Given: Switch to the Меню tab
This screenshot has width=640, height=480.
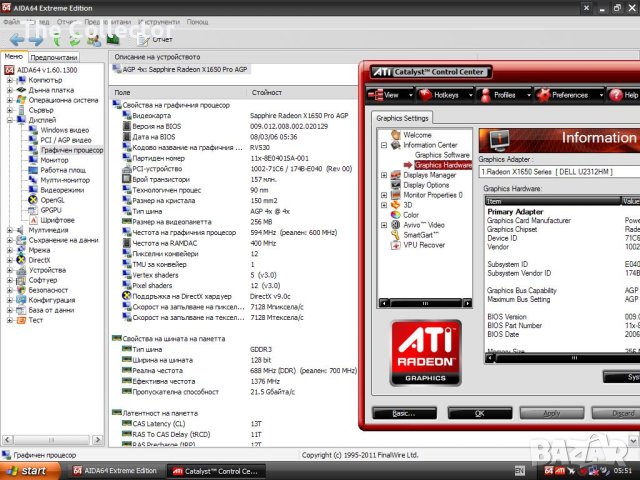Looking at the screenshot, I should tap(13, 57).
